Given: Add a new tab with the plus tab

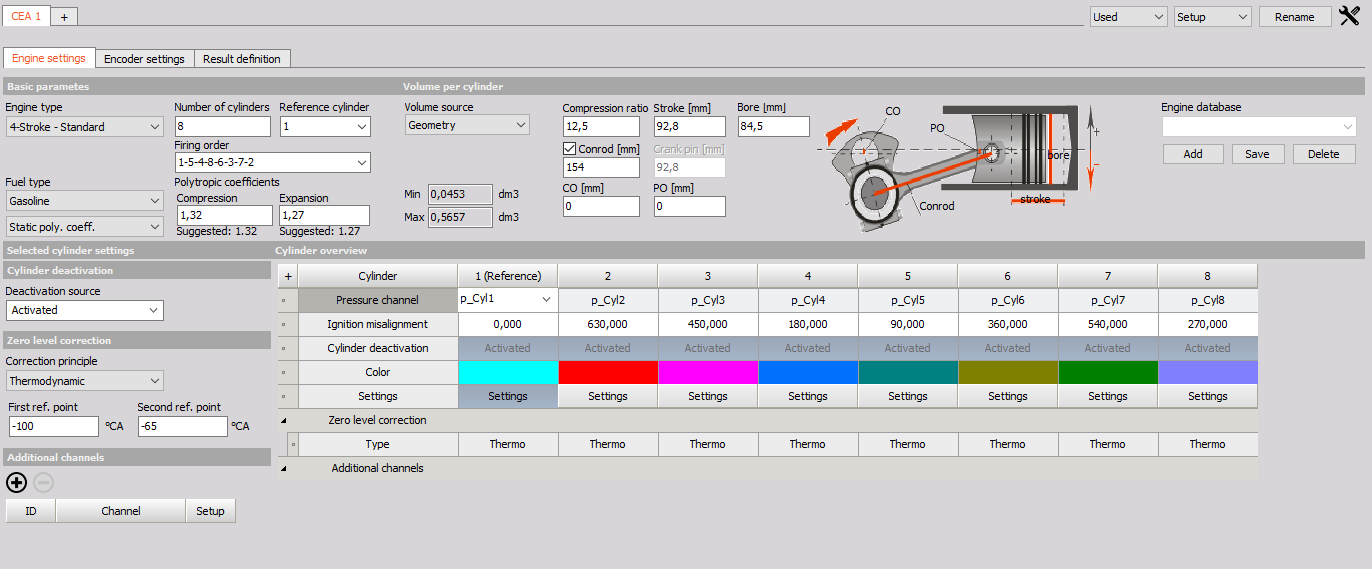Looking at the screenshot, I should coord(63,17).
